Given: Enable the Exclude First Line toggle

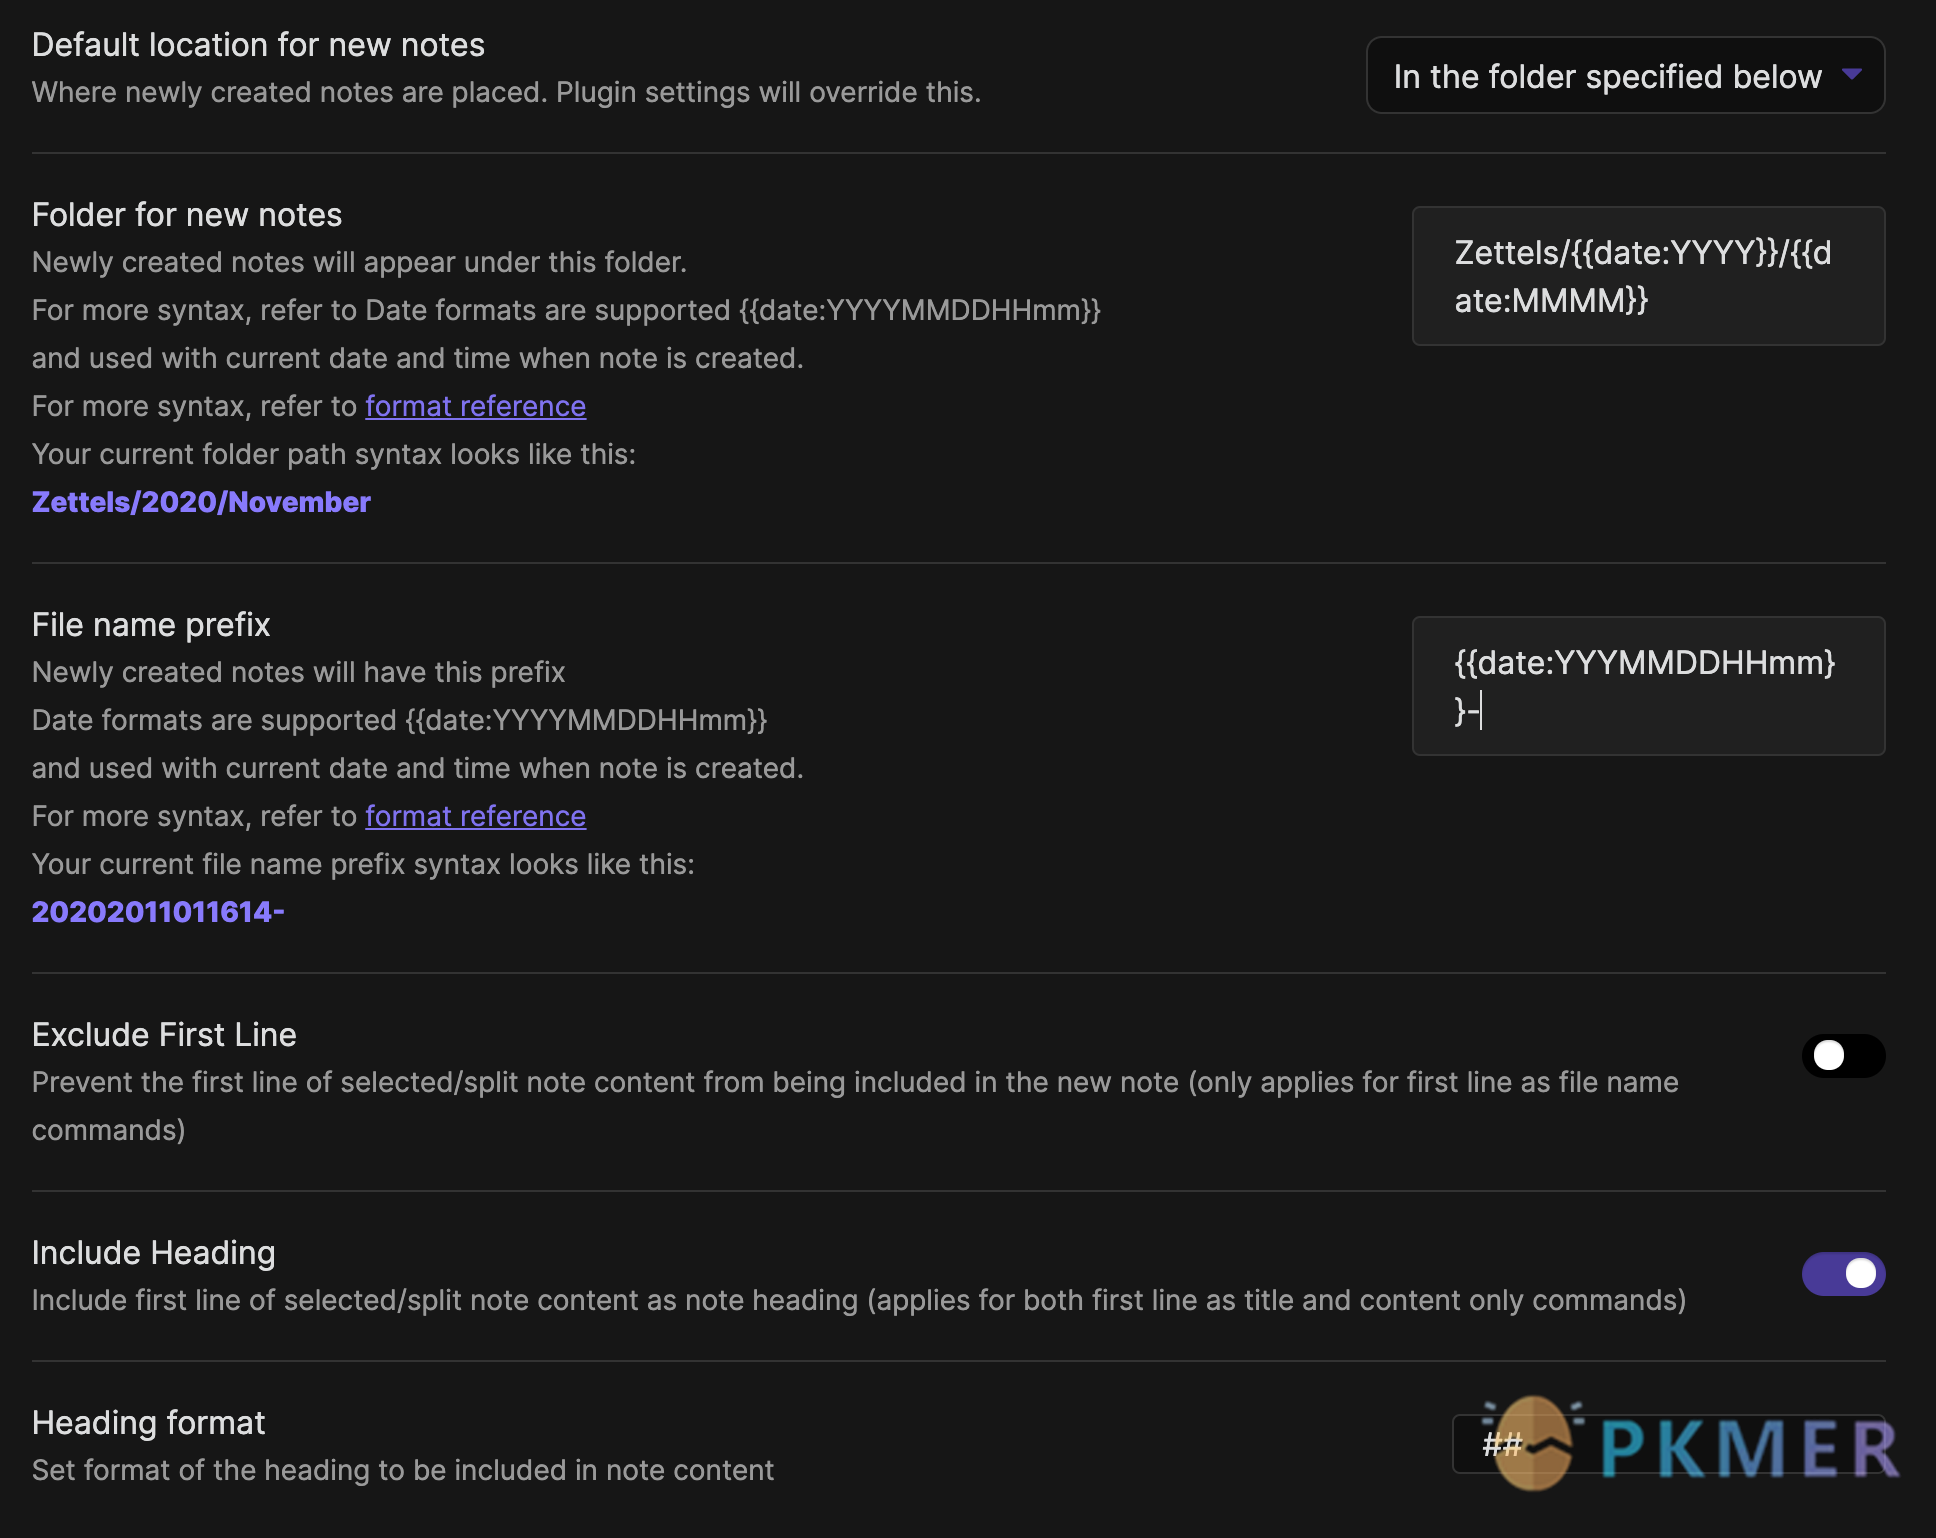Looking at the screenshot, I should (x=1843, y=1056).
